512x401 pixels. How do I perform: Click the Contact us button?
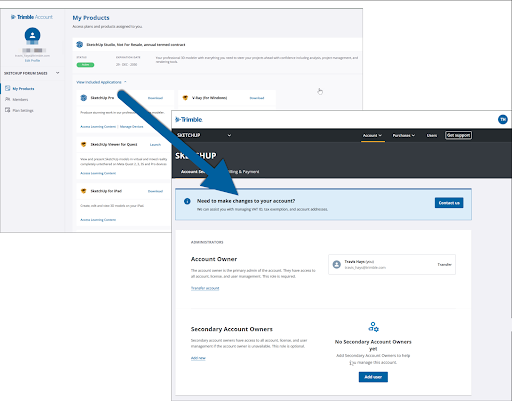click(449, 203)
